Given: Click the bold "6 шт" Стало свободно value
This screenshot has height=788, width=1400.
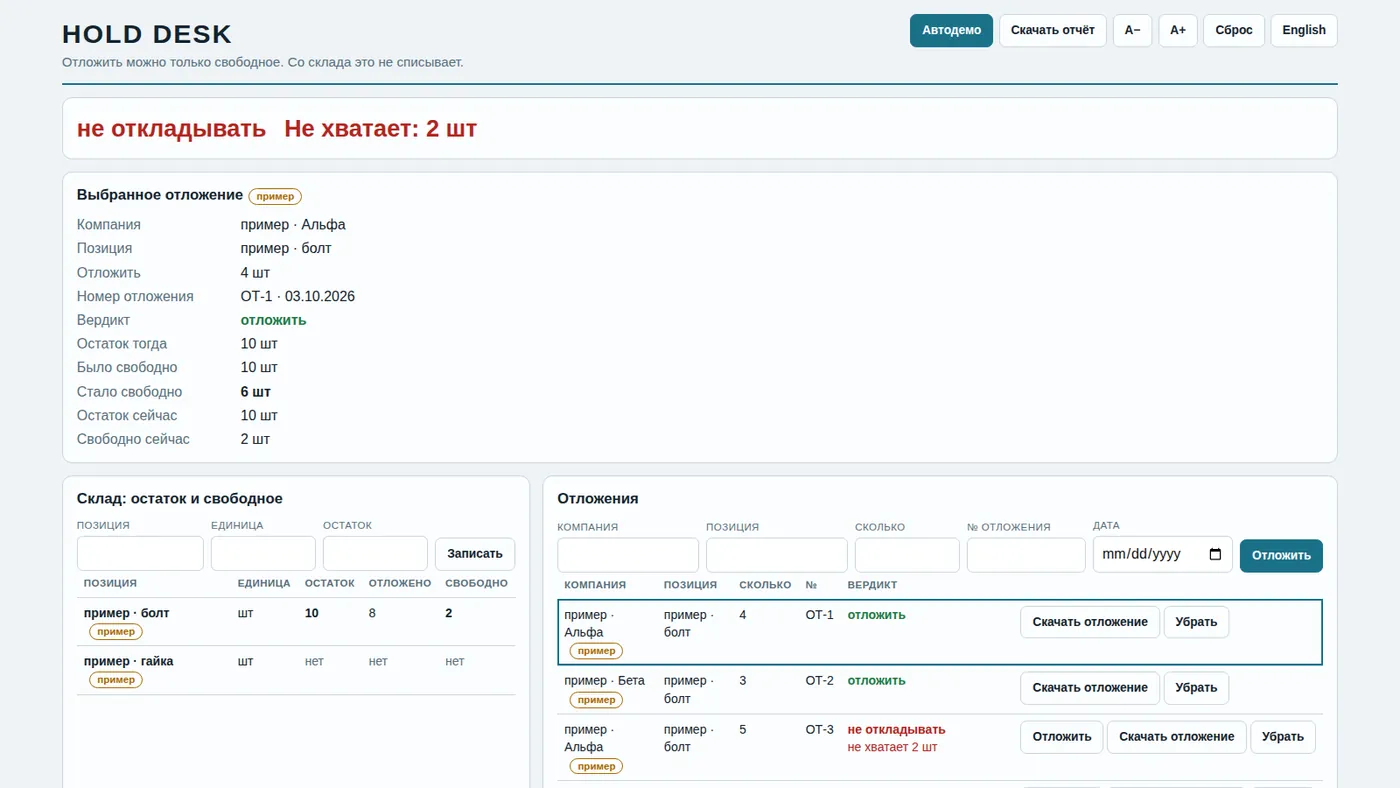Looking at the screenshot, I should (256, 392).
